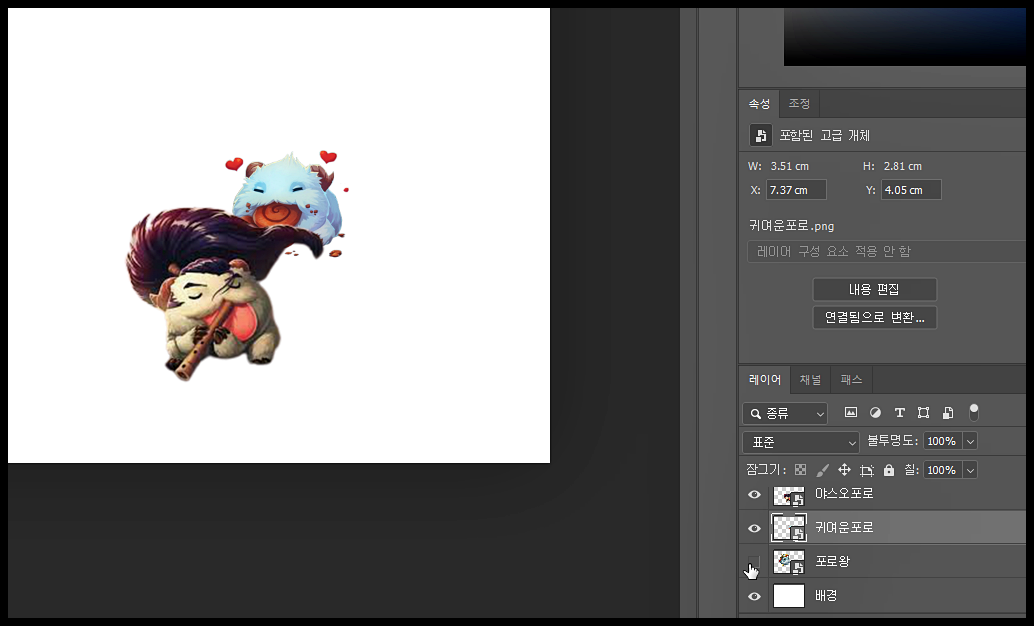Select the 포로왕 layer name
This screenshot has height=626, width=1034.
point(832,561)
